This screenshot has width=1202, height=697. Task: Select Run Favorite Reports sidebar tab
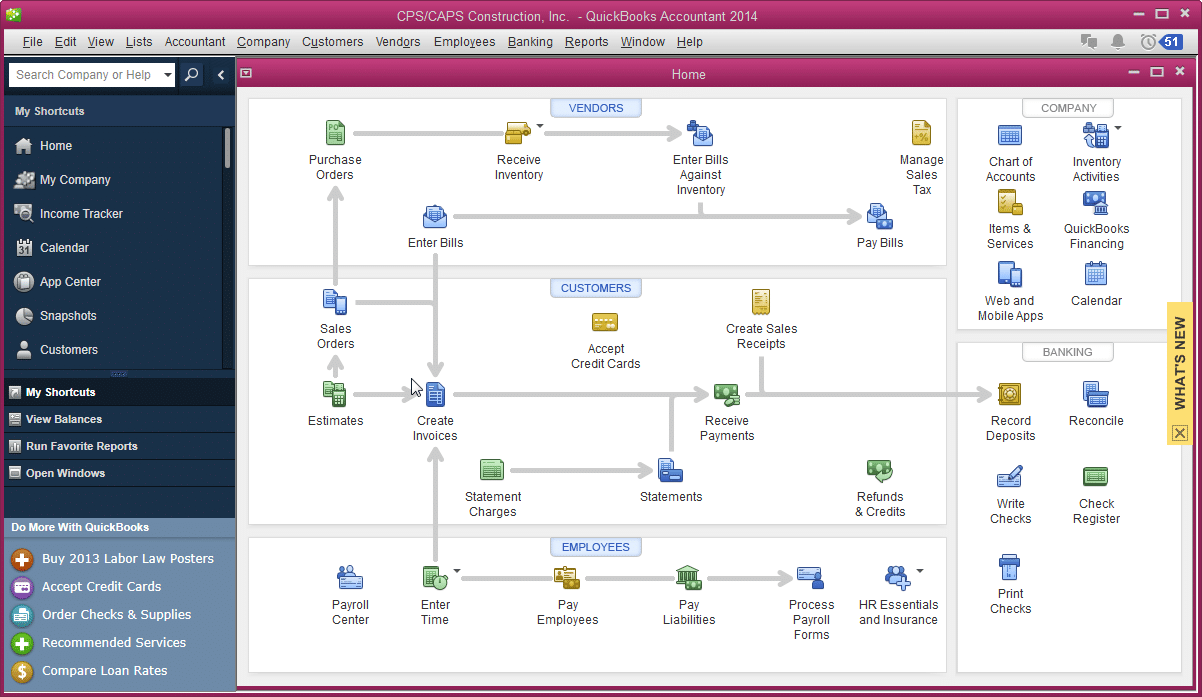tap(120, 446)
